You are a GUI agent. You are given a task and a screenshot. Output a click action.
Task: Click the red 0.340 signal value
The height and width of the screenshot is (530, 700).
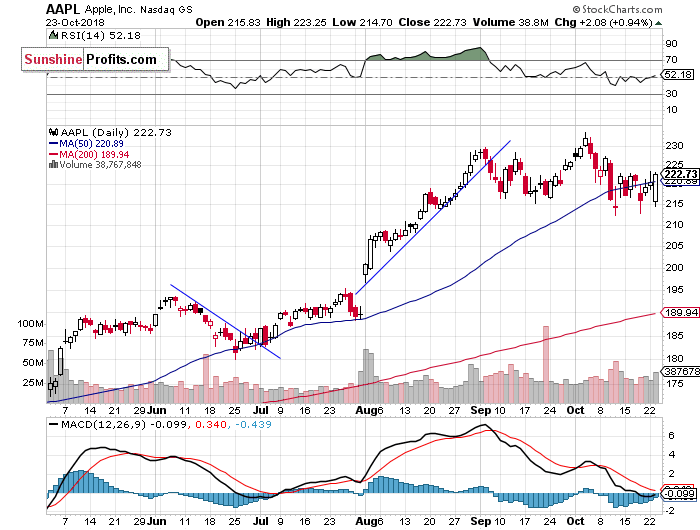click(211, 424)
